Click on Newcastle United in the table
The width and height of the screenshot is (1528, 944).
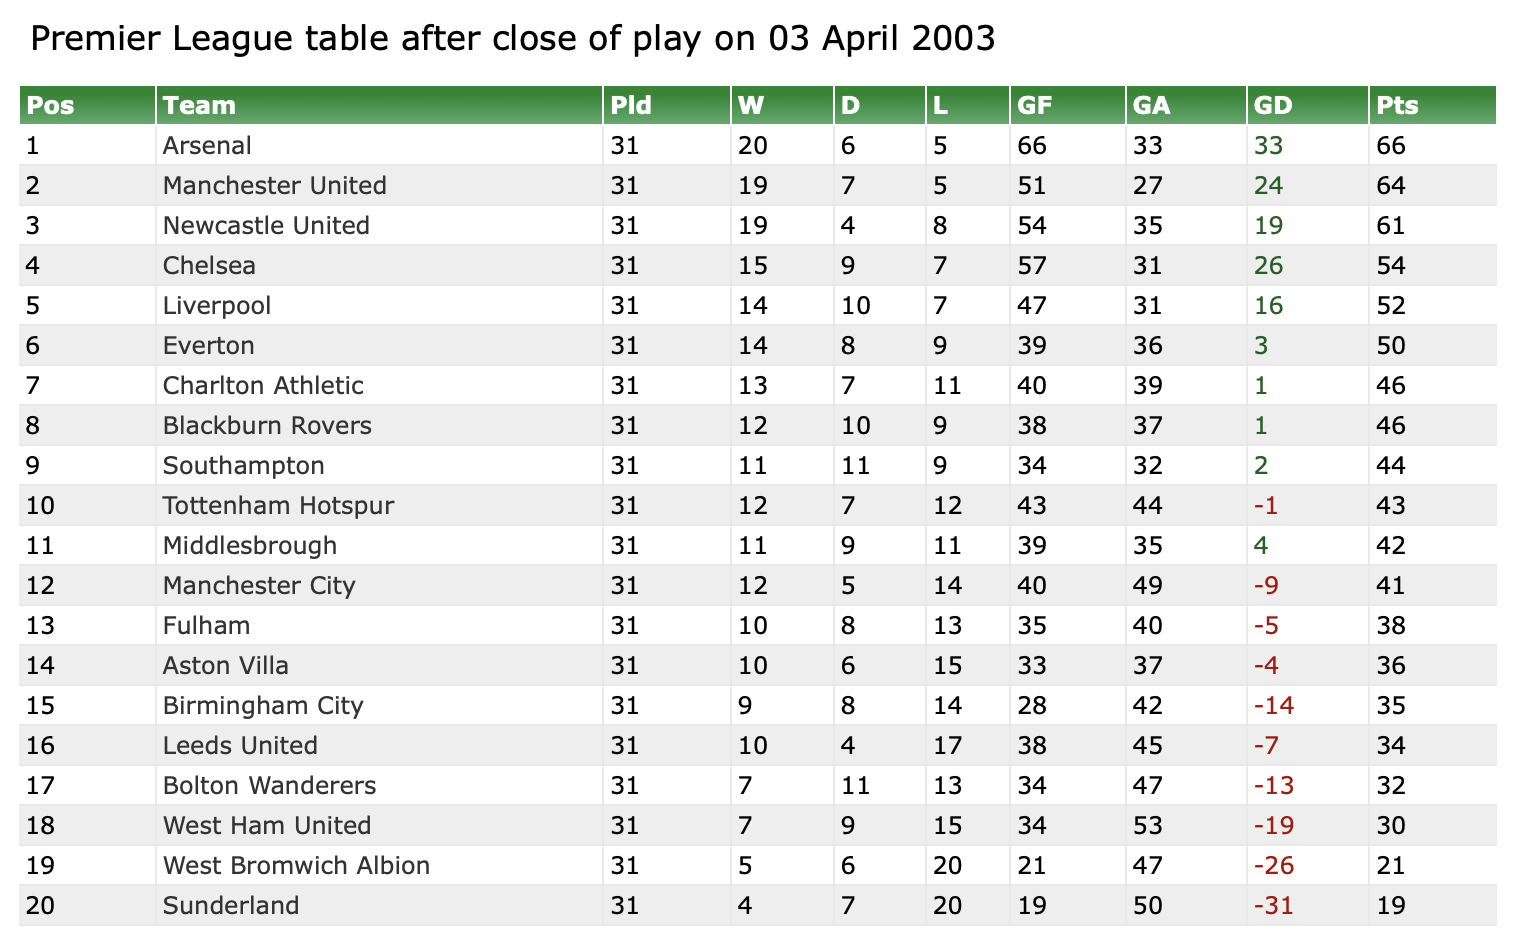point(266,226)
